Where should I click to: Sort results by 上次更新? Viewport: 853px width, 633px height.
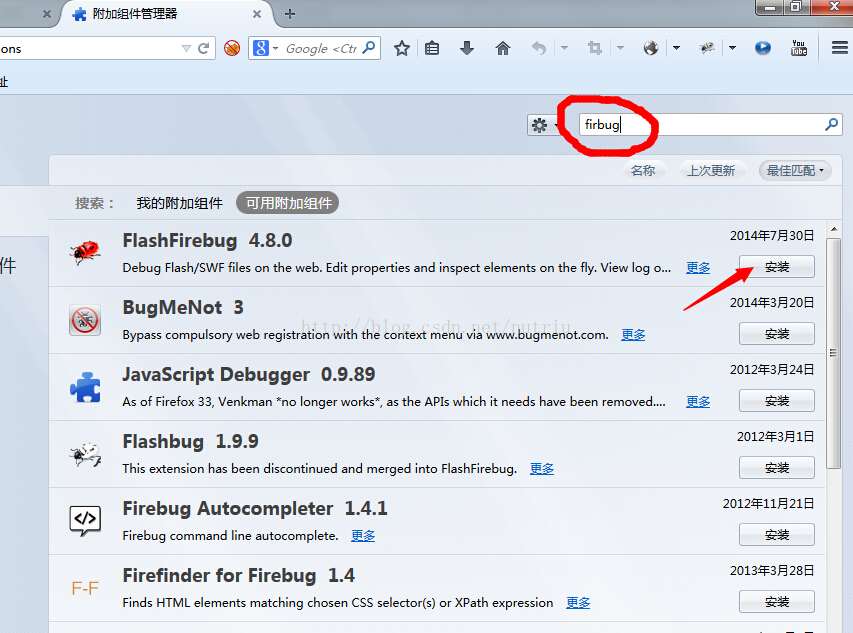tap(710, 171)
